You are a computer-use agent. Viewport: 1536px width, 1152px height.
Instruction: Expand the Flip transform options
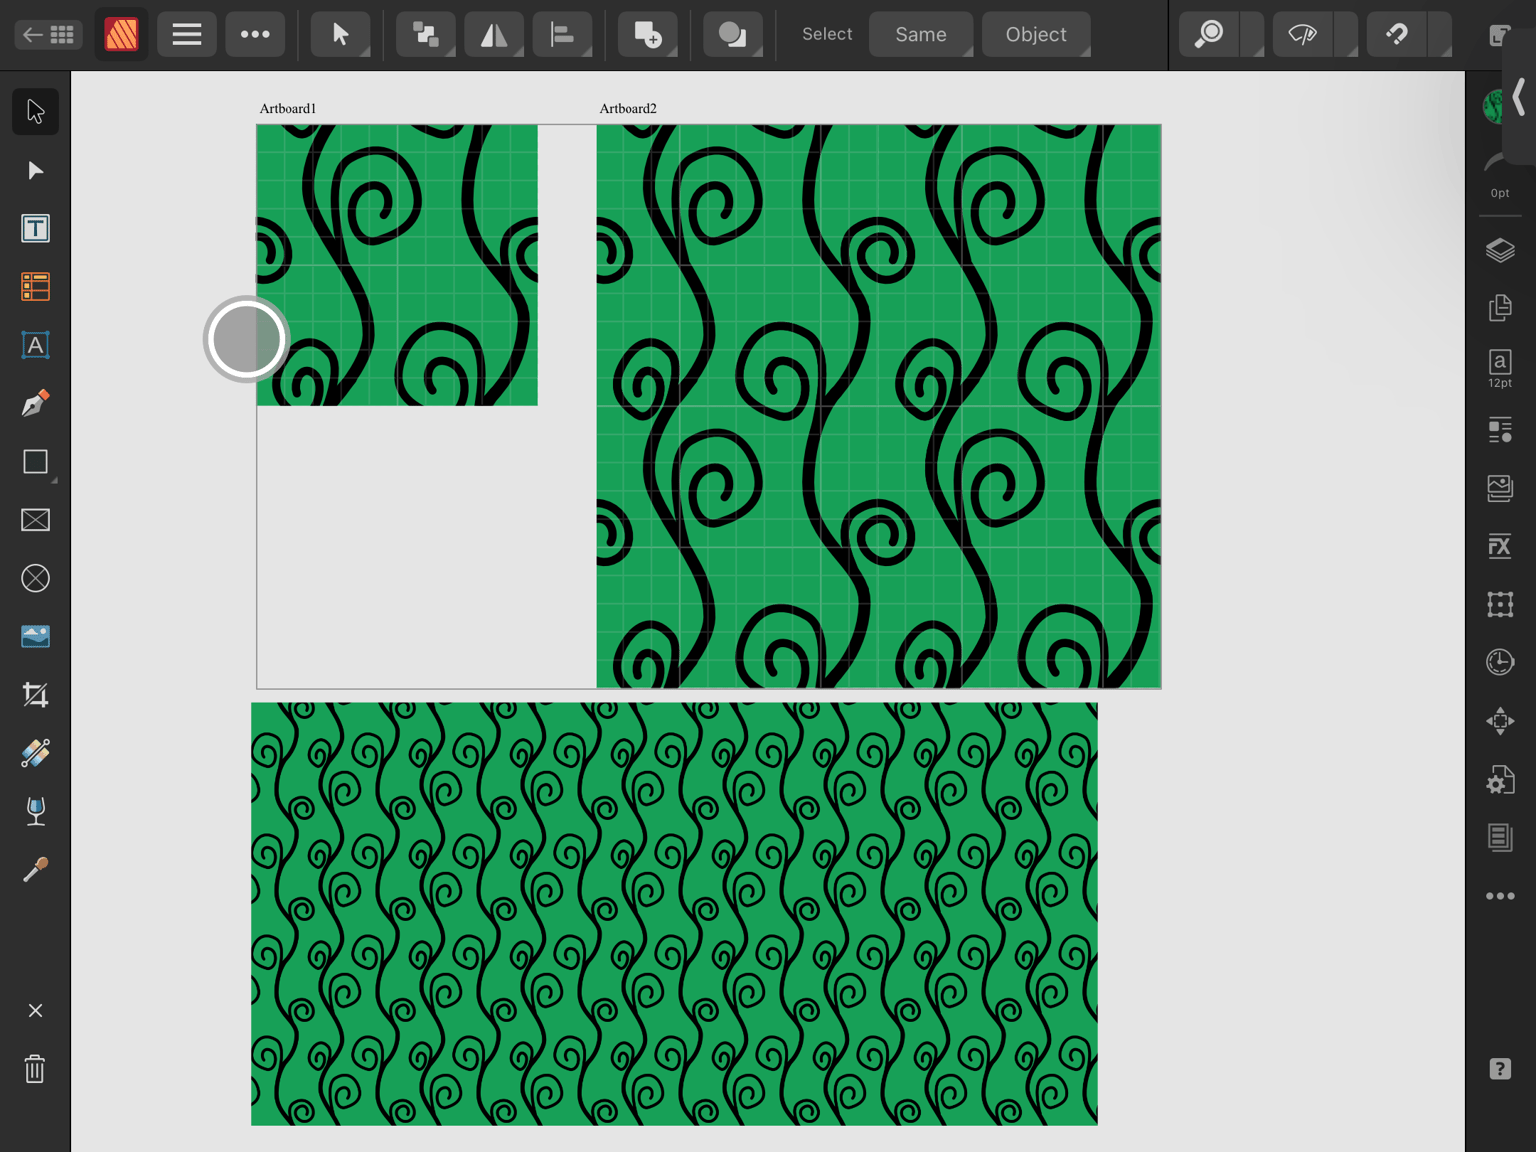tap(494, 35)
